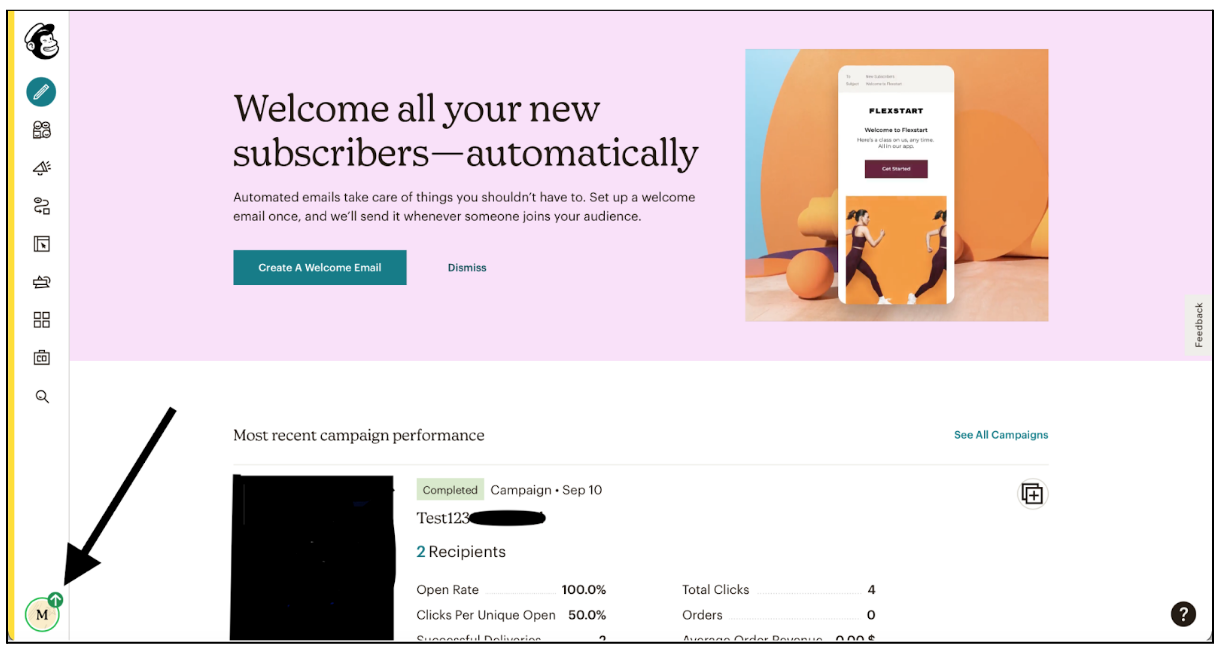1222x654 pixels.
Task: Open the Website sidebar icon
Action: [x=41, y=244]
